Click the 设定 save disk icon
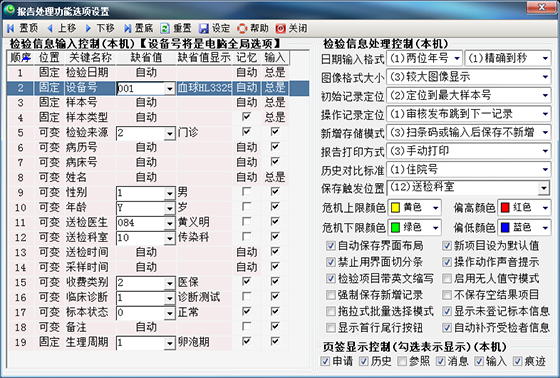 click(204, 28)
